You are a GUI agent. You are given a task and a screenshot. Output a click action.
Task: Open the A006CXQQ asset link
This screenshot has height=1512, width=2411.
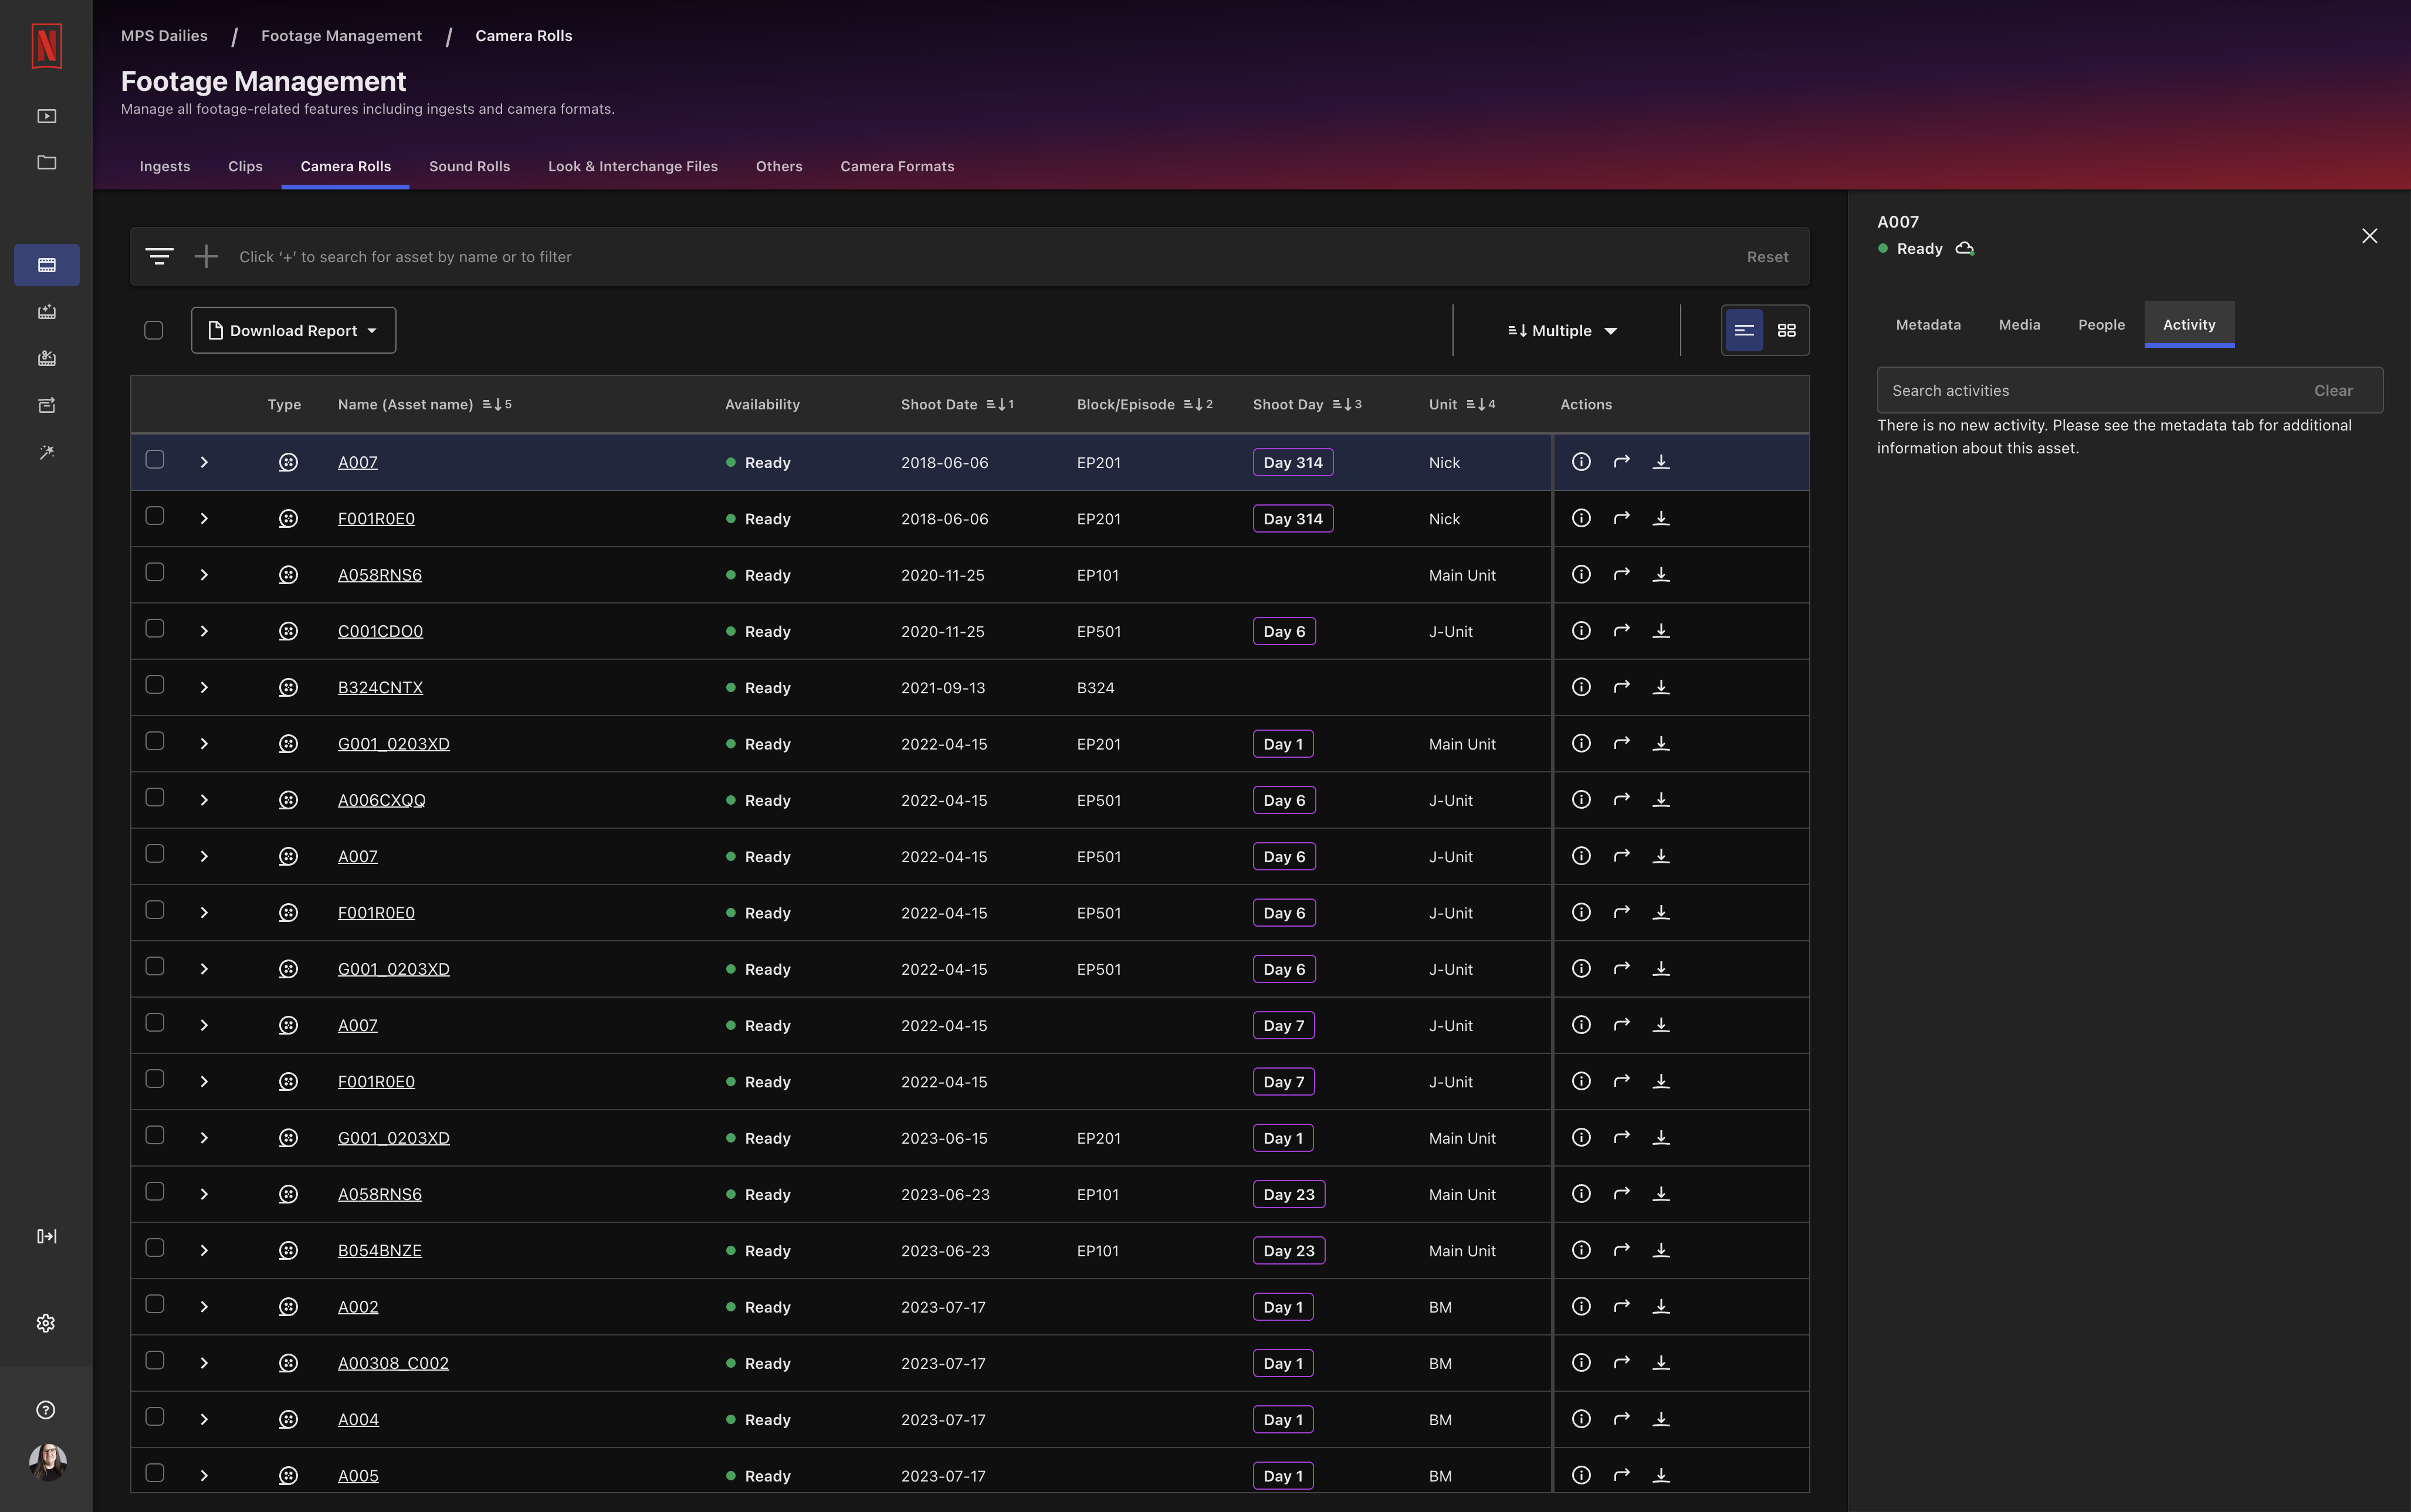coord(381,799)
